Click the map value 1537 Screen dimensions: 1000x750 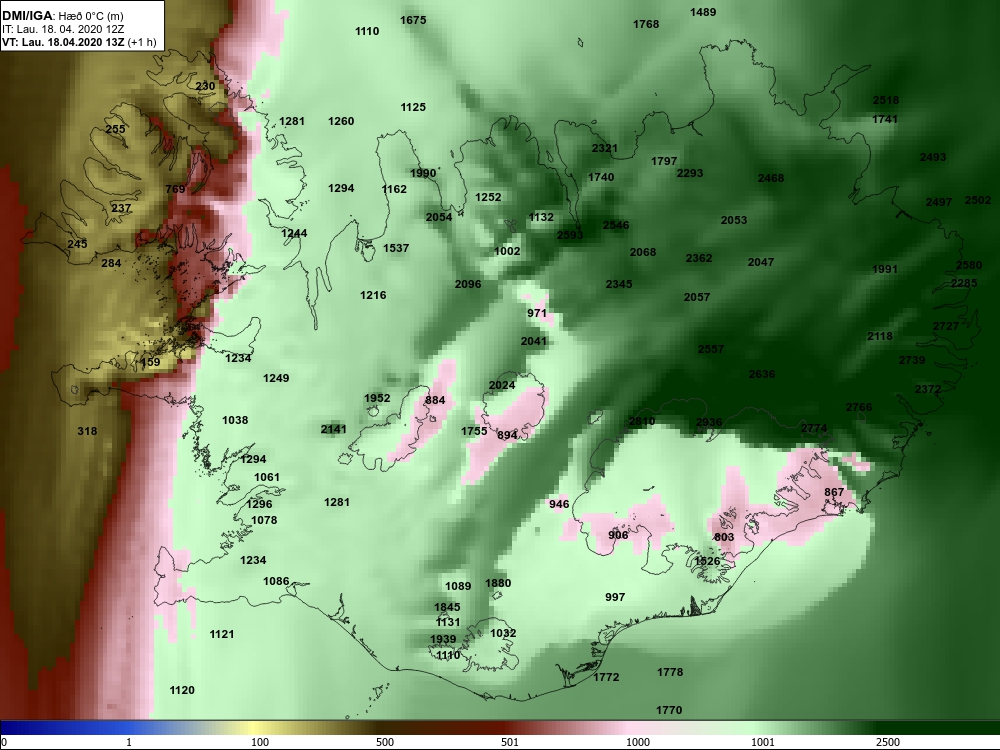coord(396,249)
